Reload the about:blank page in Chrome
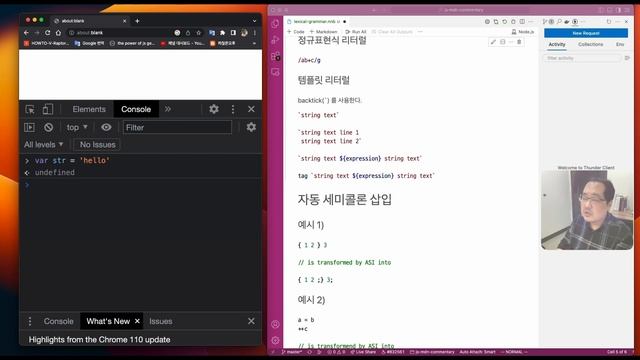640x360 pixels. coord(48,33)
